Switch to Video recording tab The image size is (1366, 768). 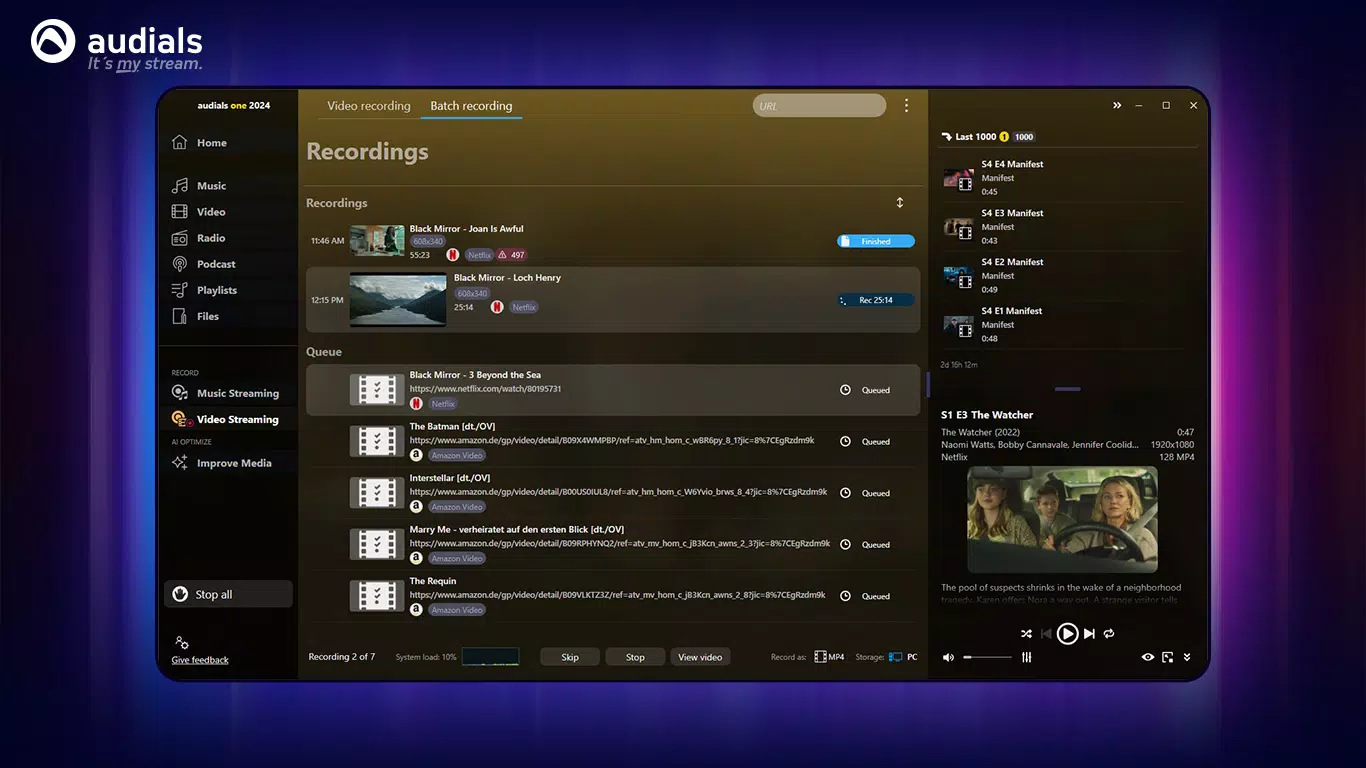pyautogui.click(x=369, y=106)
